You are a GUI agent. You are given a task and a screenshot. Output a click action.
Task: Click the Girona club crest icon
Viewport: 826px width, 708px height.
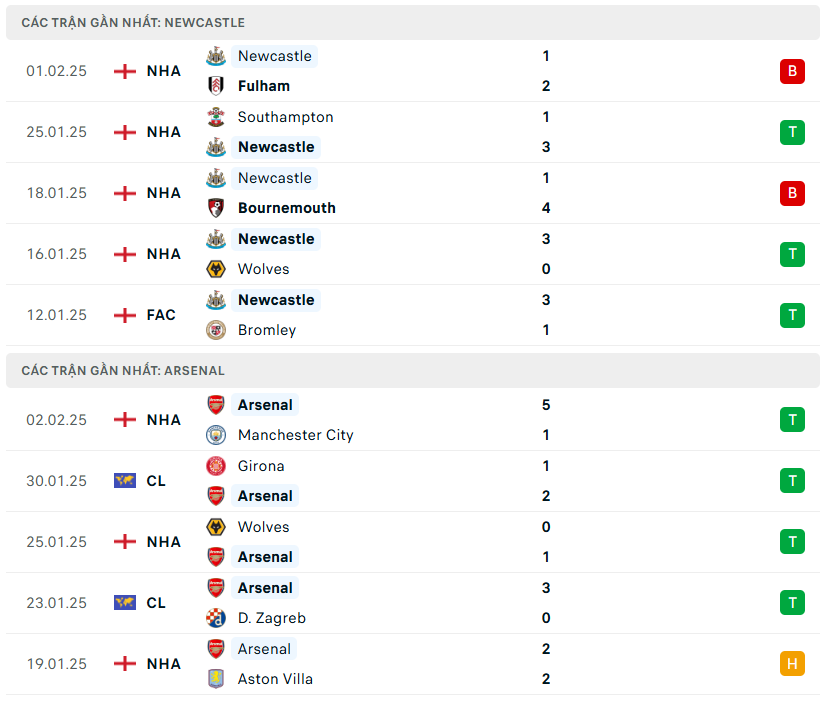click(x=216, y=466)
